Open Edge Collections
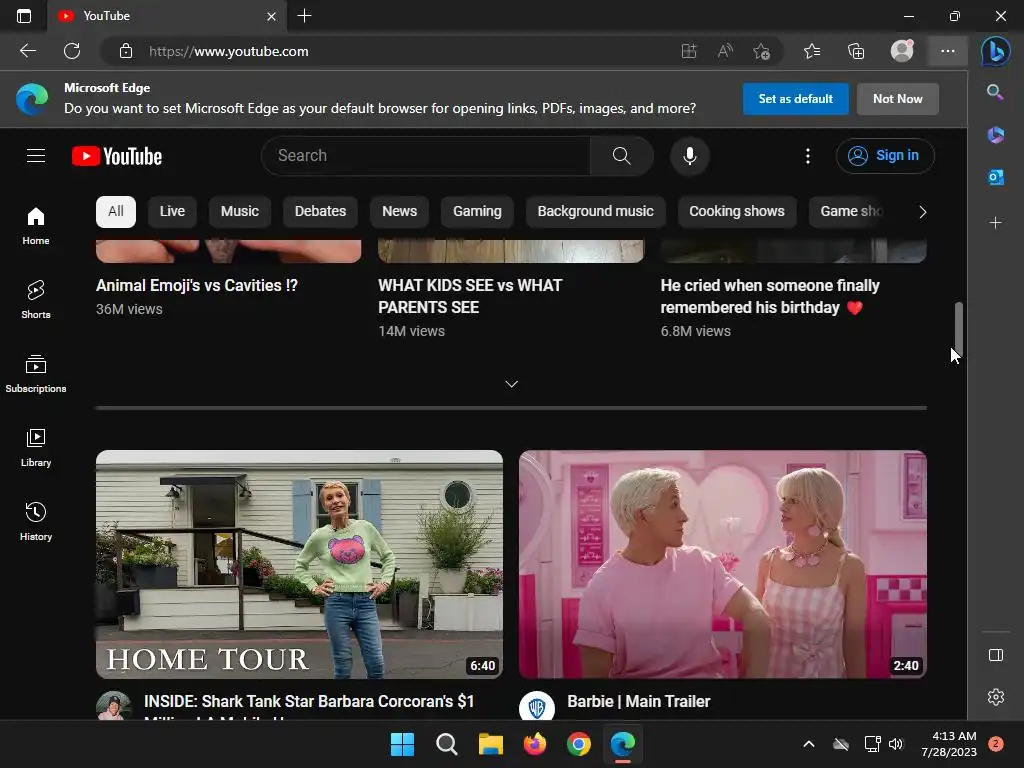1024x768 pixels. [x=856, y=51]
